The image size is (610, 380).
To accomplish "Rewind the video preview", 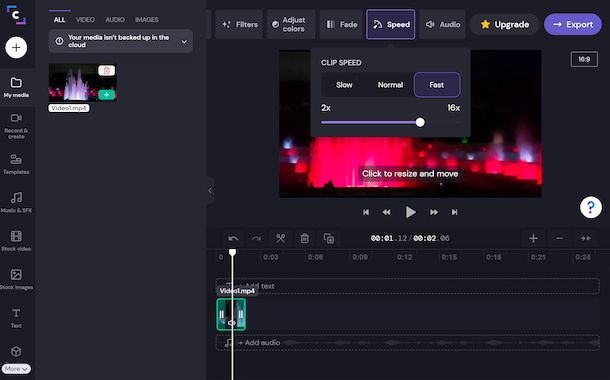I will click(x=386, y=212).
